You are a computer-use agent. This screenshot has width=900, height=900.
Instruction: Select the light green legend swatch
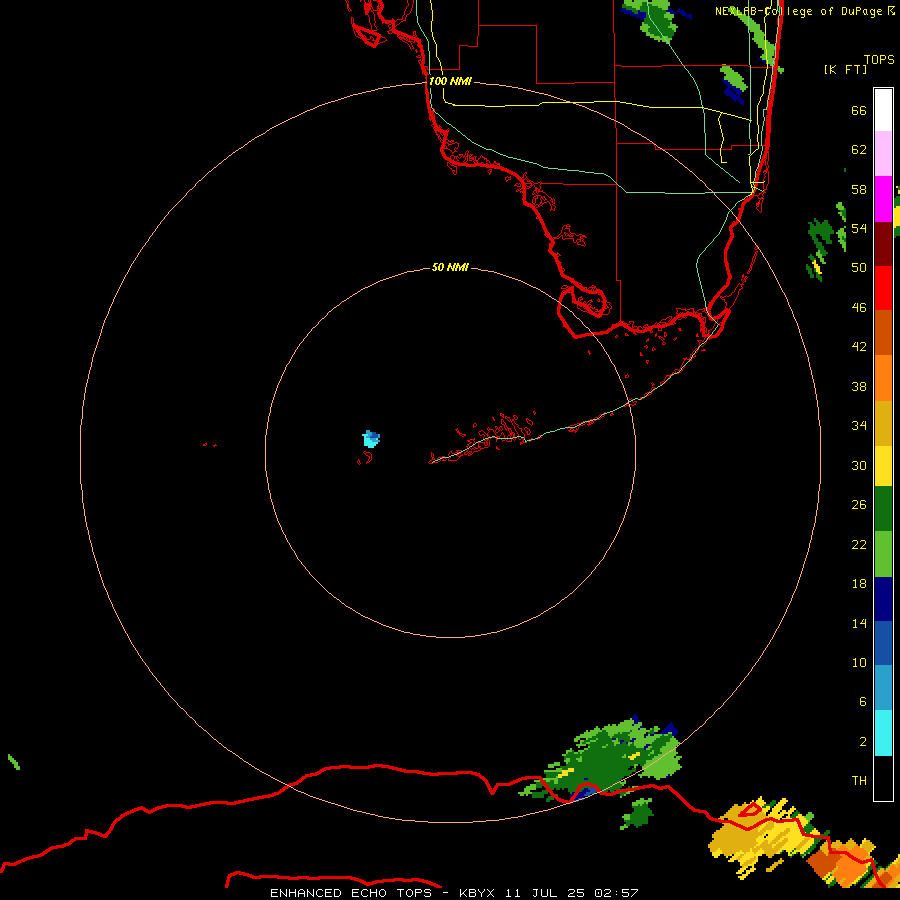[x=883, y=554]
